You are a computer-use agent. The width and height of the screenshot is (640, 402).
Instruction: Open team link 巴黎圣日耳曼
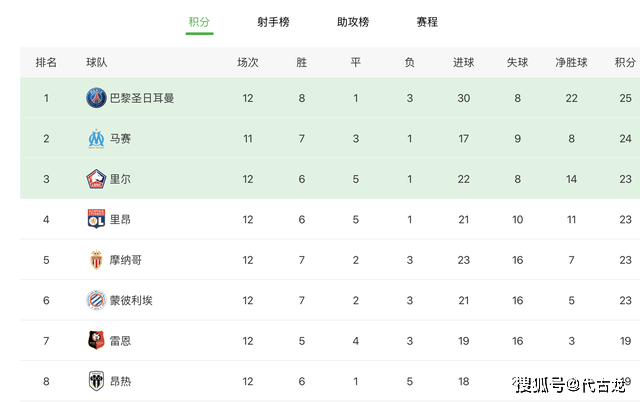[x=142, y=98]
